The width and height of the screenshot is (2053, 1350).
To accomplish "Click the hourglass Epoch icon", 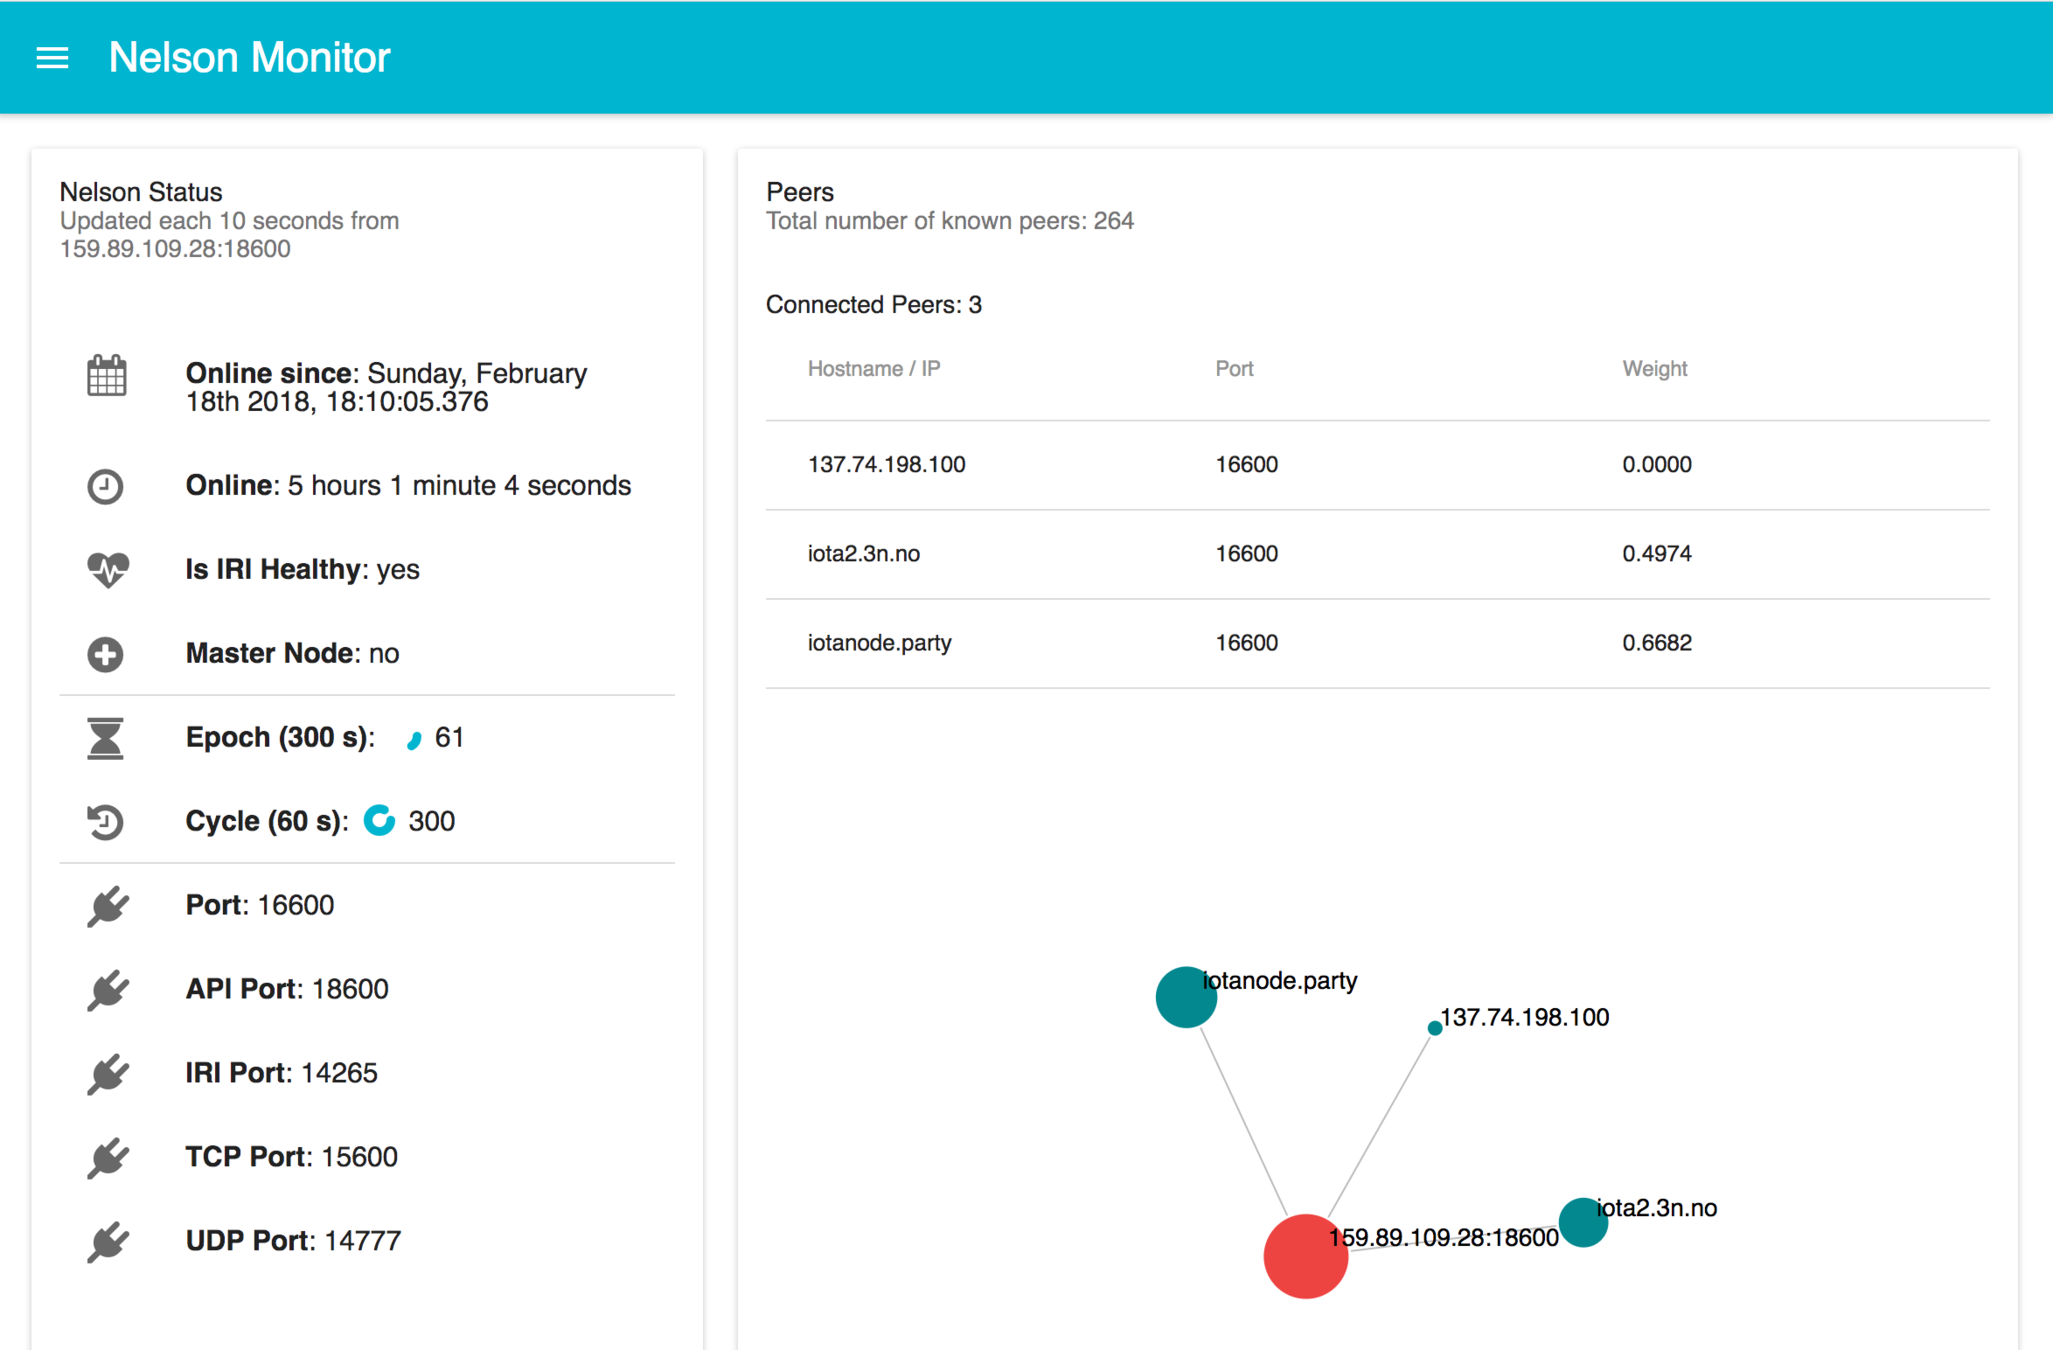I will click(x=106, y=738).
